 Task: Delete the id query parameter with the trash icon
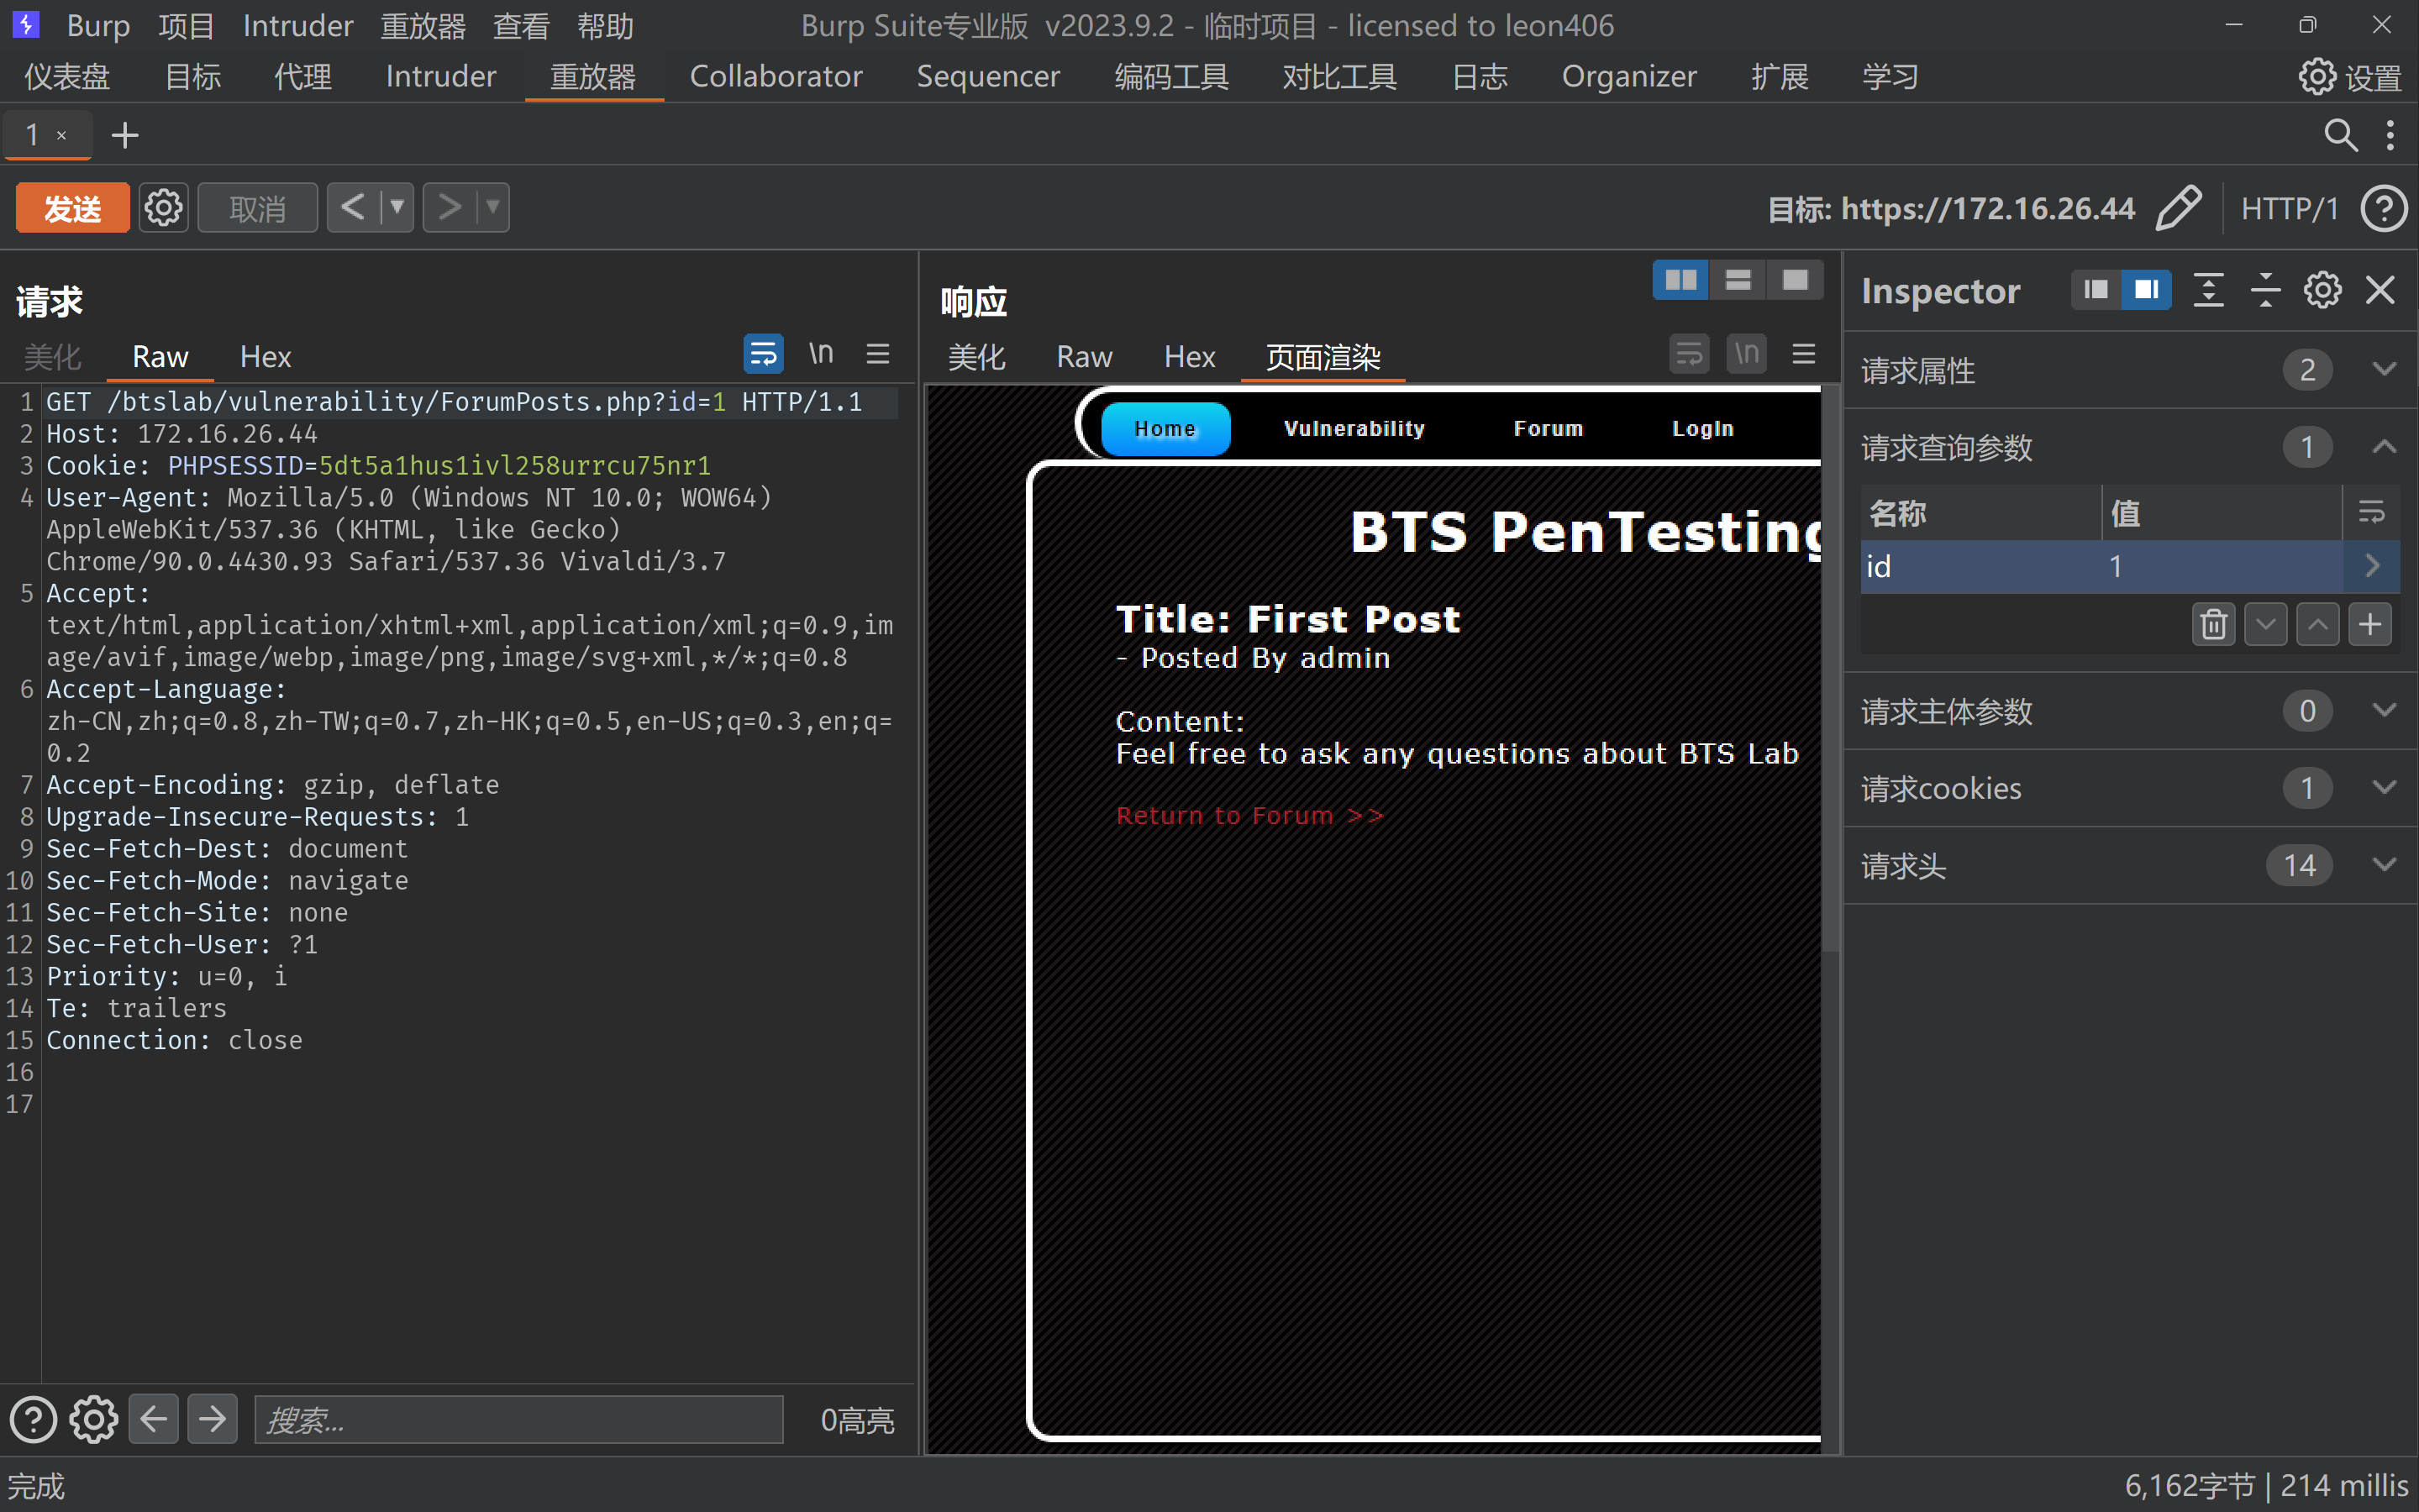[x=2213, y=624]
